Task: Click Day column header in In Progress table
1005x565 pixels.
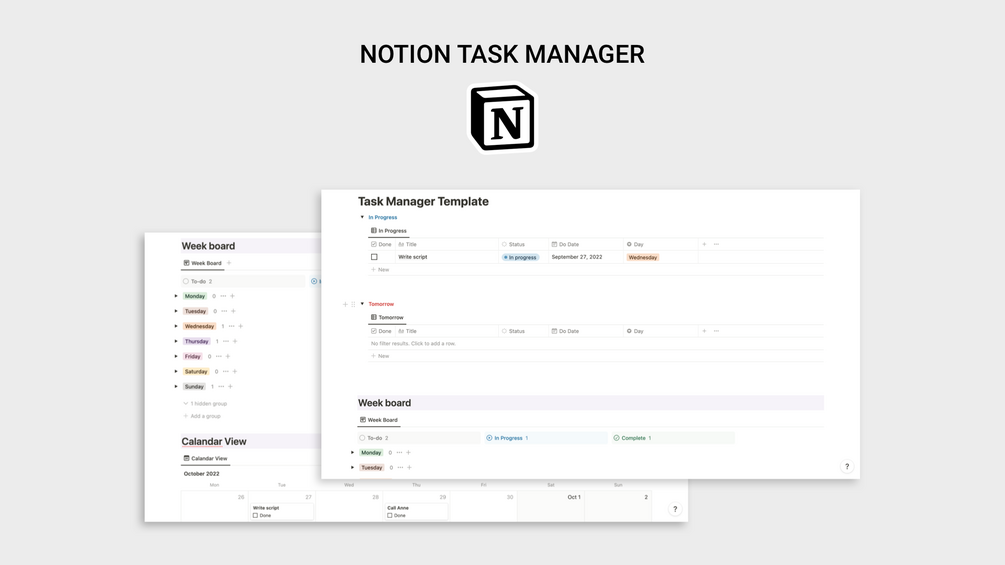Action: click(635, 244)
